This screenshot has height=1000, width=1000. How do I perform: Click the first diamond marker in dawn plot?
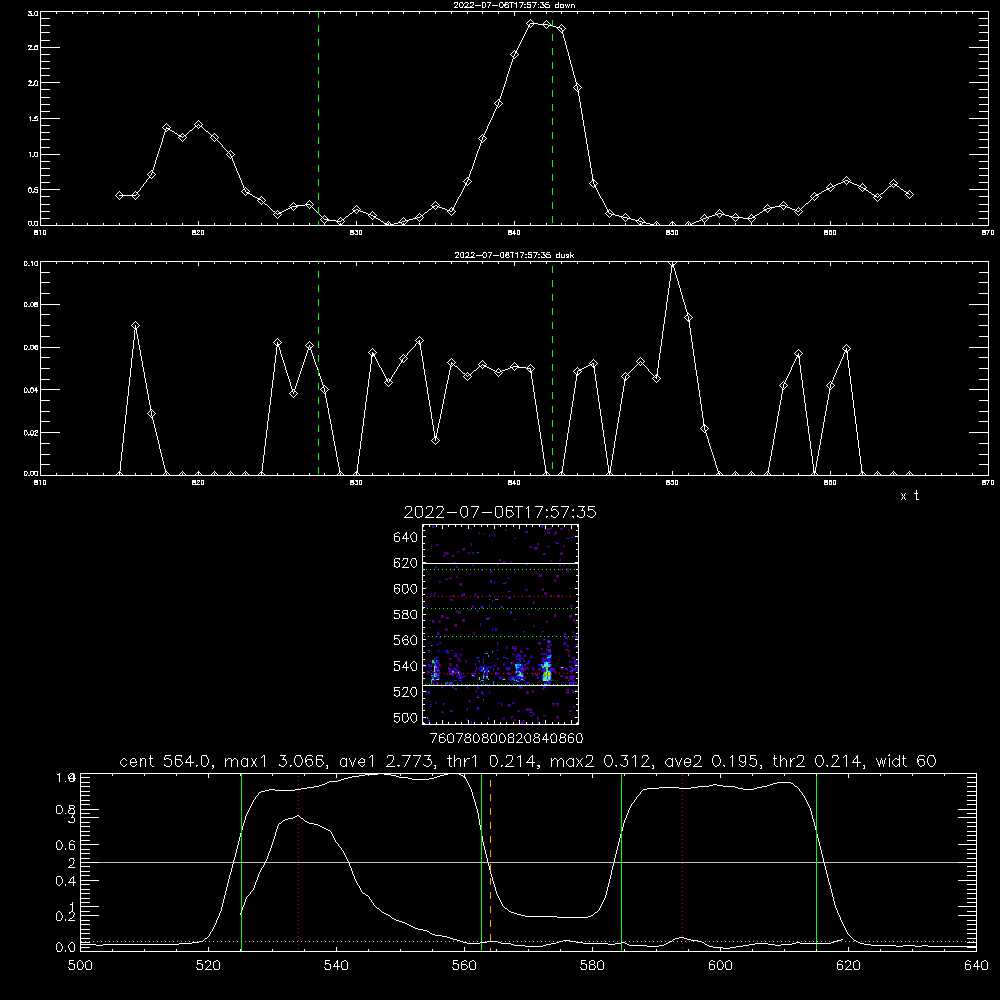pos(119,195)
